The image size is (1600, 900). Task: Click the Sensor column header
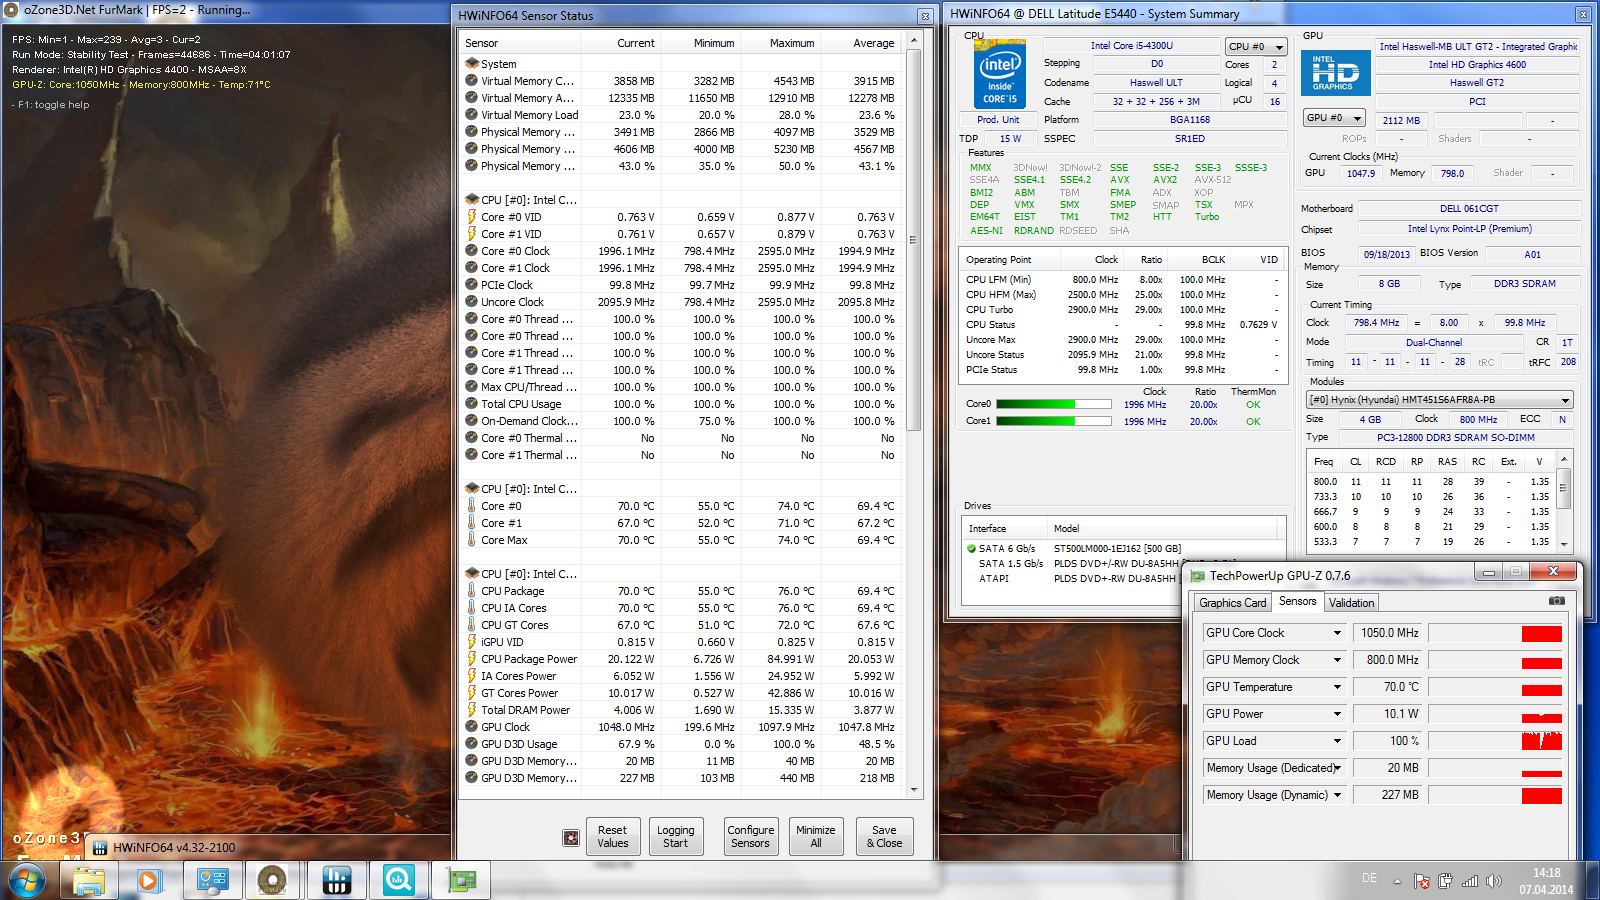coord(520,43)
